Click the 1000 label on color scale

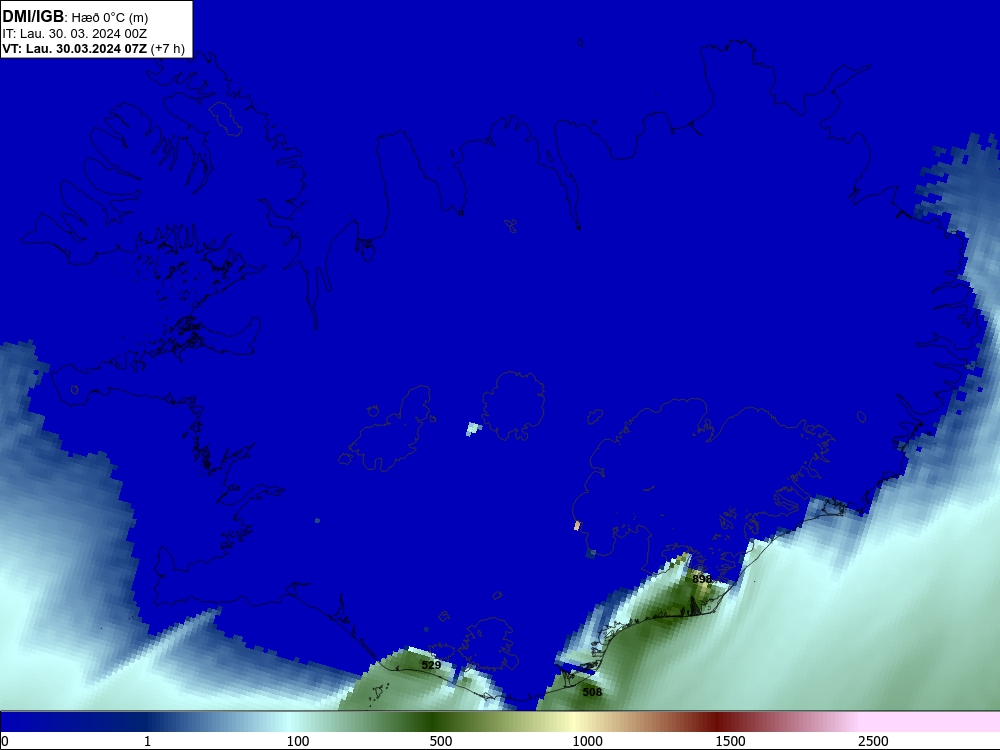tap(587, 741)
